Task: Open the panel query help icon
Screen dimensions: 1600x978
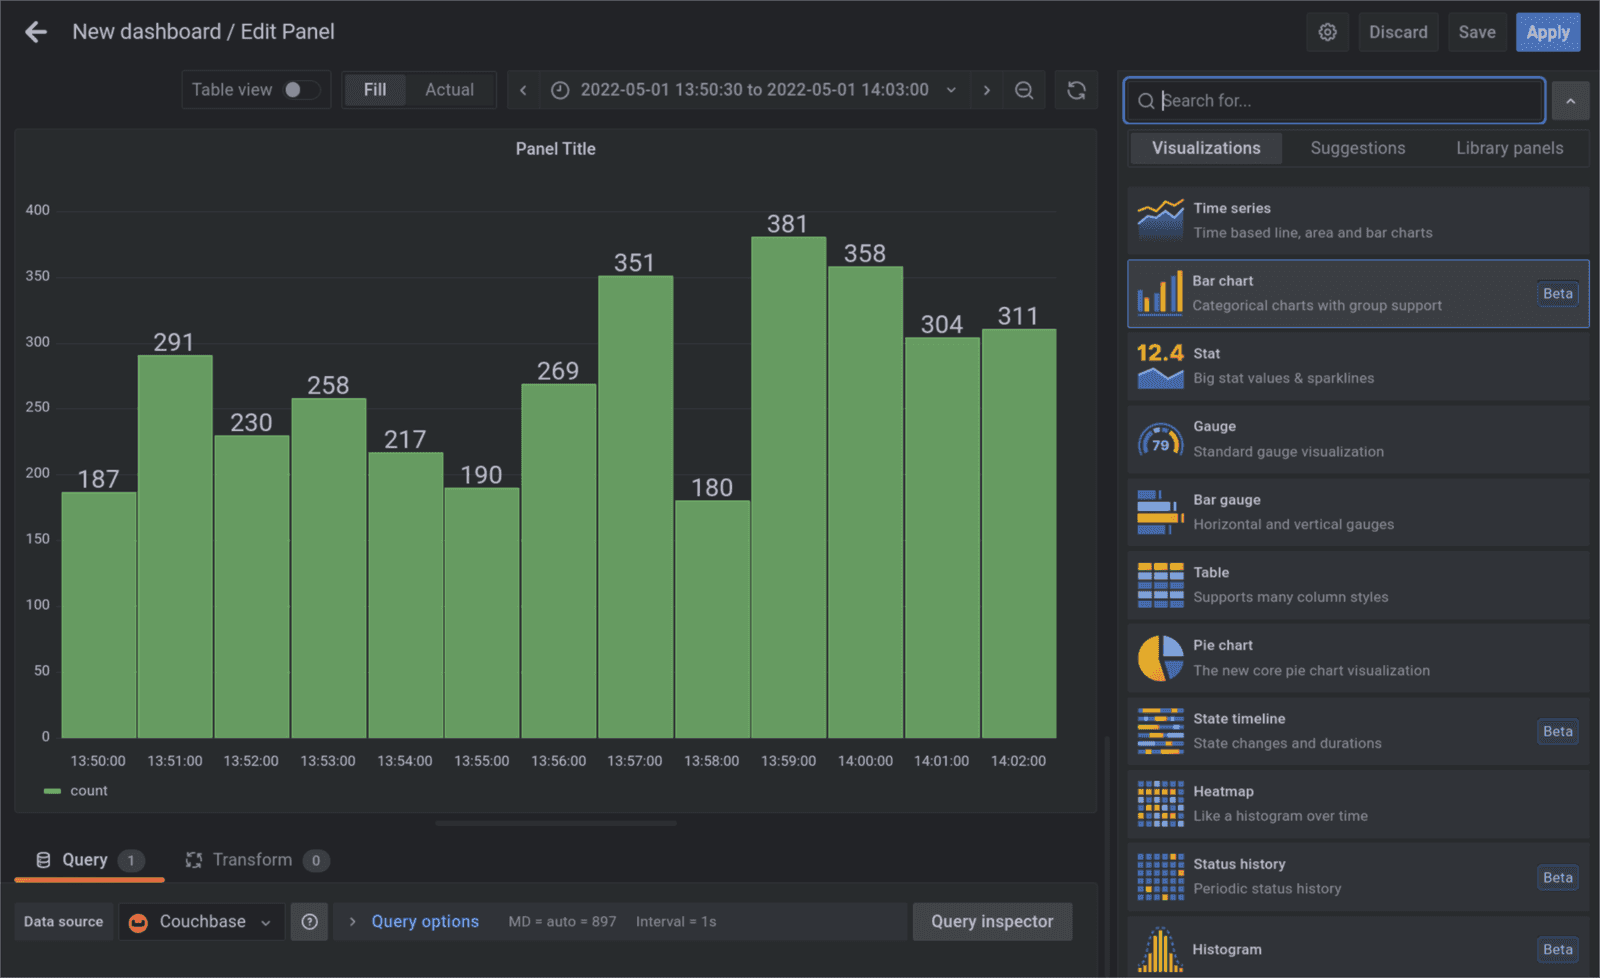Action: [309, 921]
